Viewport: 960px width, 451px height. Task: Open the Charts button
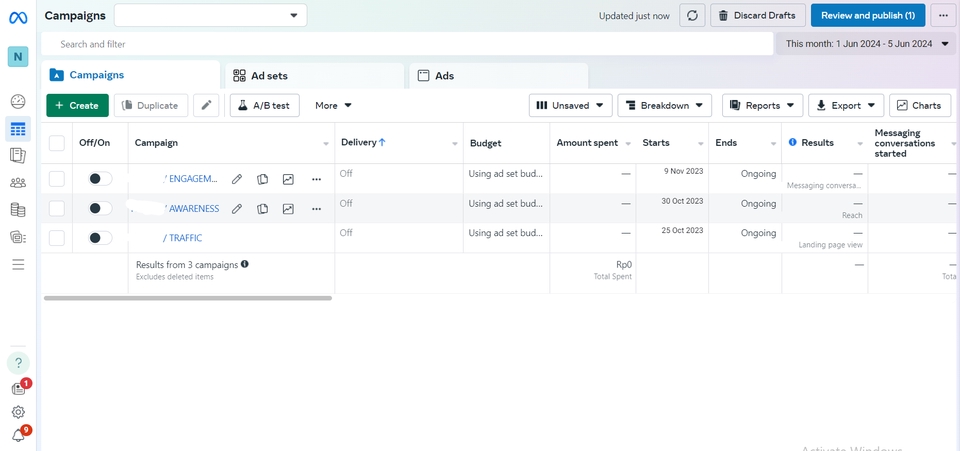tap(920, 105)
